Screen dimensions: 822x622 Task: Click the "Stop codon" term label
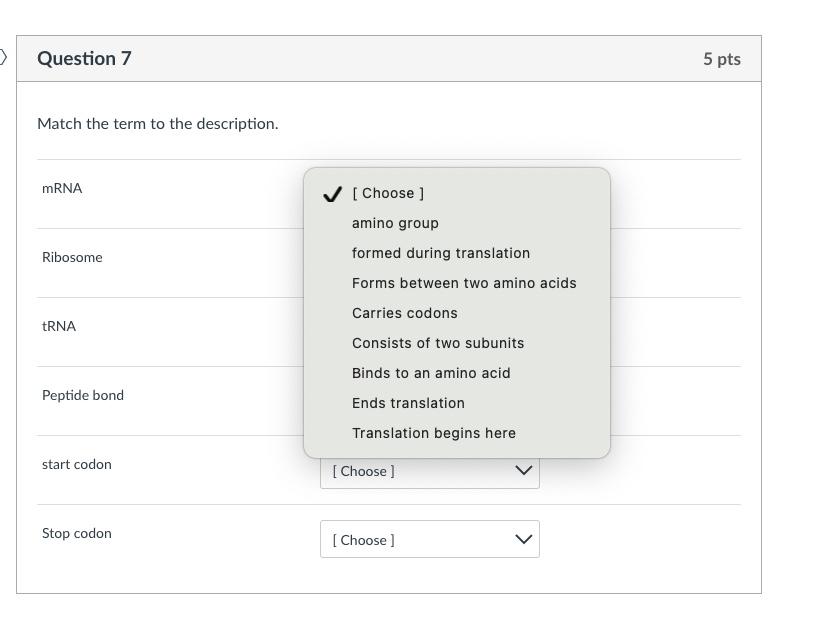point(77,533)
